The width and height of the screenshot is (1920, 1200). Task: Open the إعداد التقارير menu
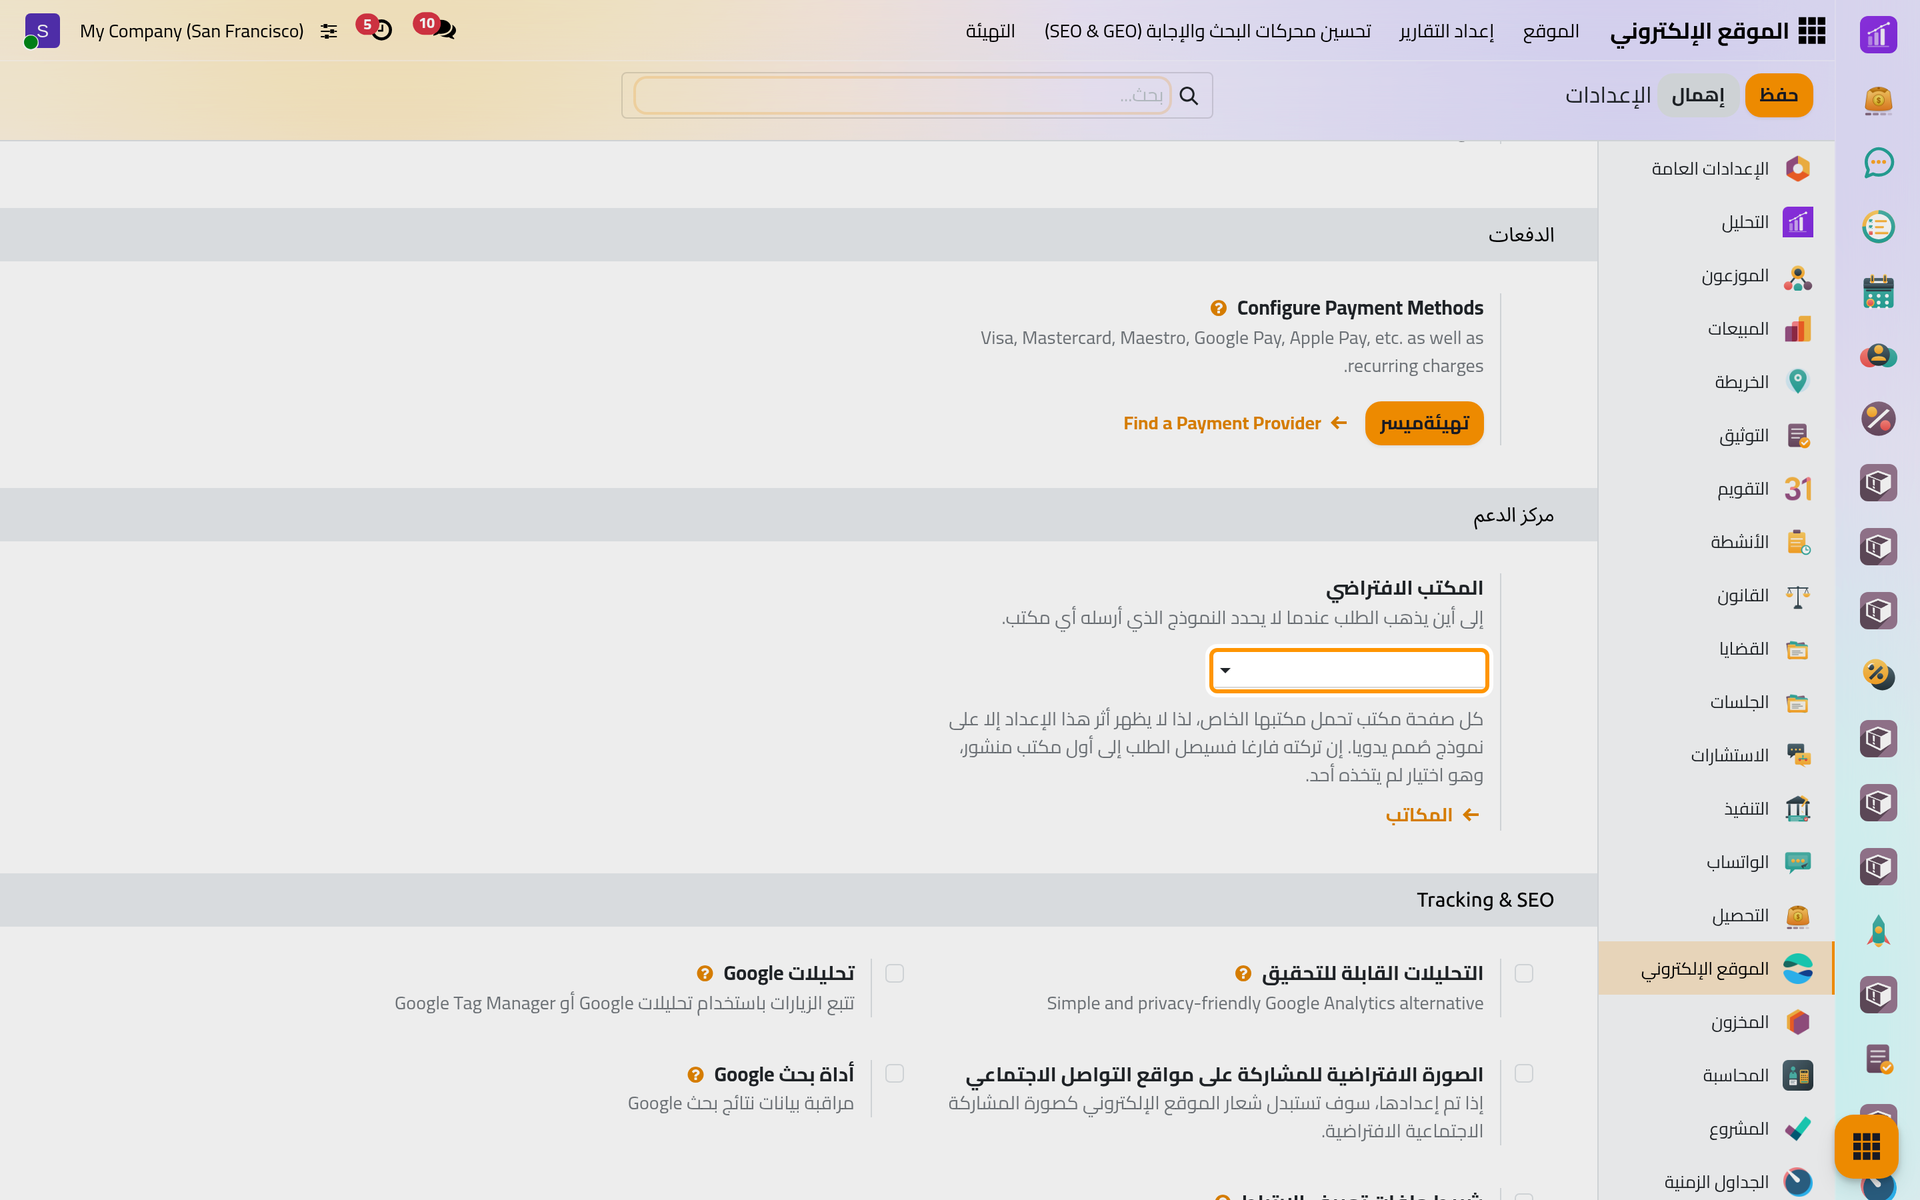pyautogui.click(x=1446, y=31)
